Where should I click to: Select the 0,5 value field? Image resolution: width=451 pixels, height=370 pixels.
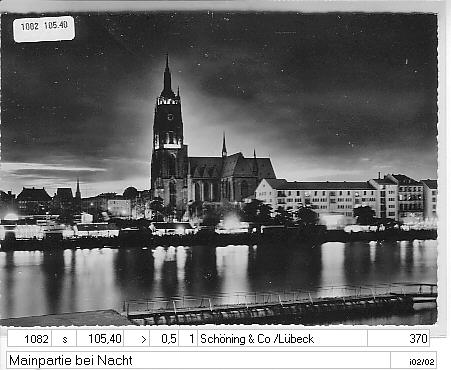164,339
